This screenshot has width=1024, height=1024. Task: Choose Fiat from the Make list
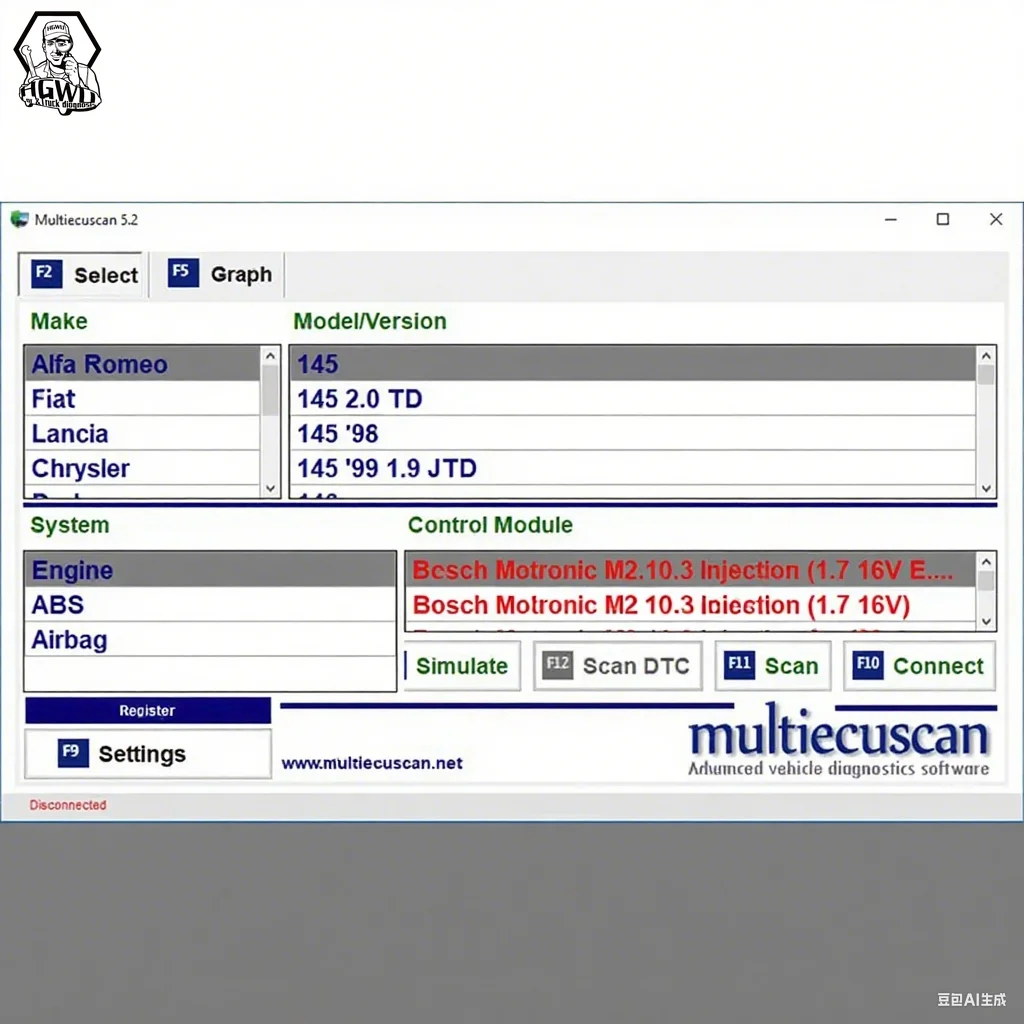coord(142,398)
